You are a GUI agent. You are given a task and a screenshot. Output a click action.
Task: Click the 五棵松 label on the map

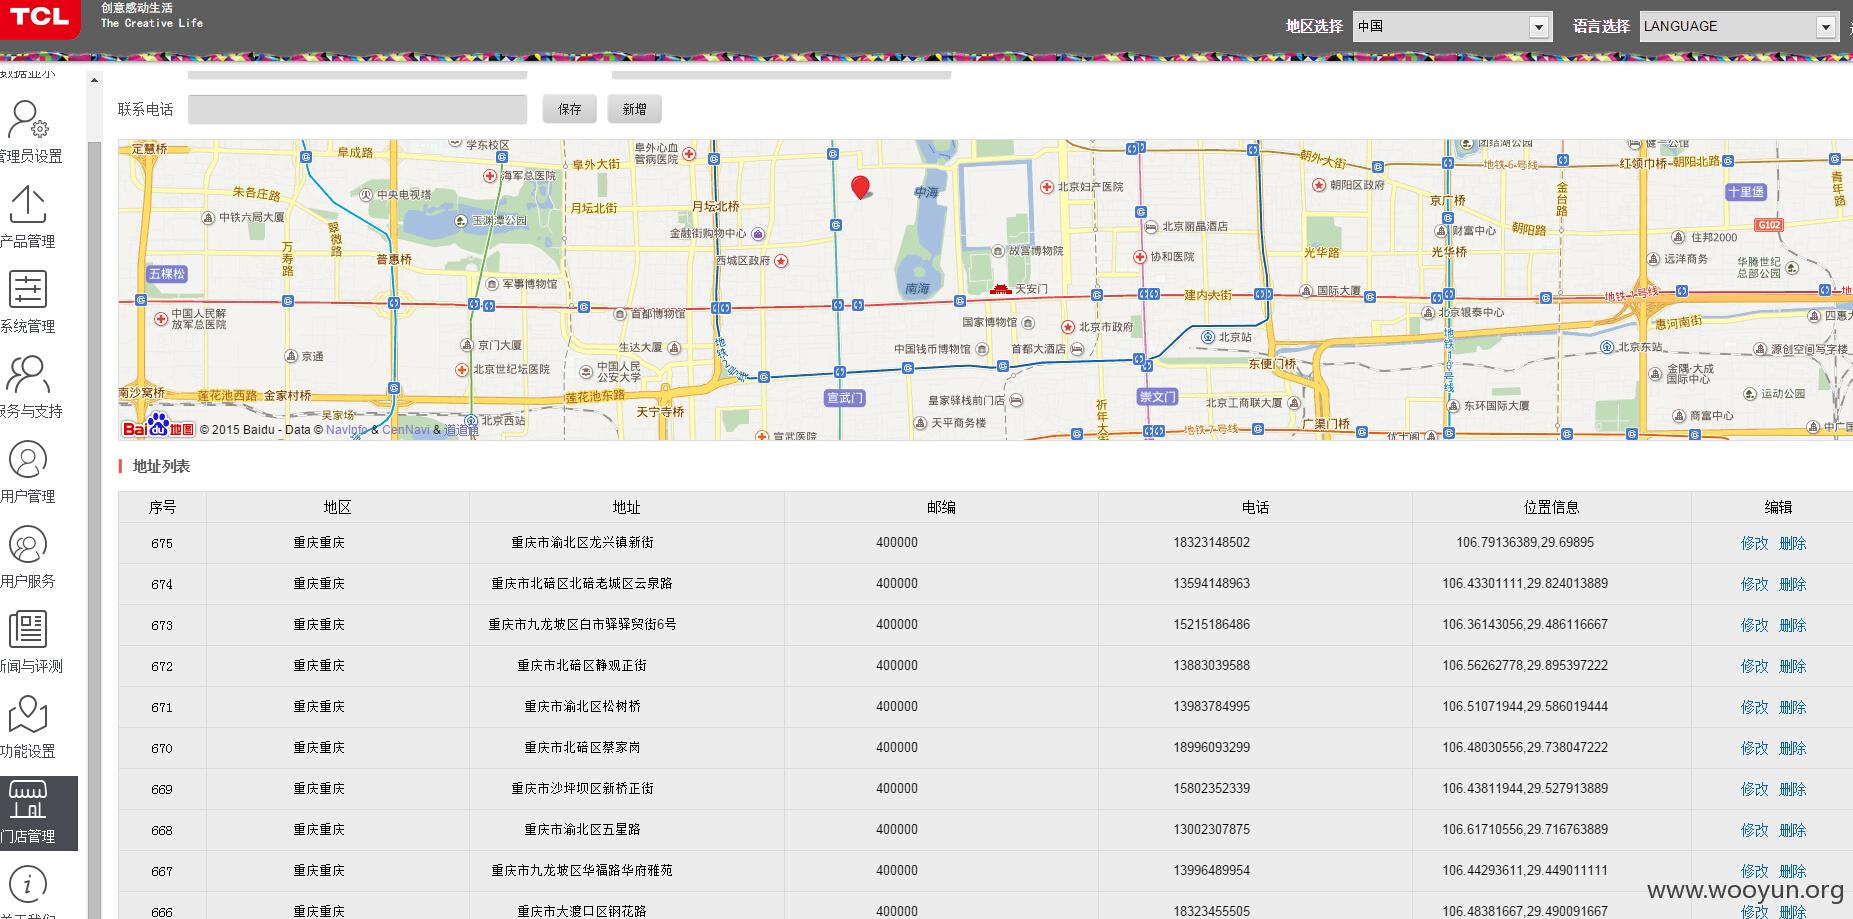[x=166, y=273]
